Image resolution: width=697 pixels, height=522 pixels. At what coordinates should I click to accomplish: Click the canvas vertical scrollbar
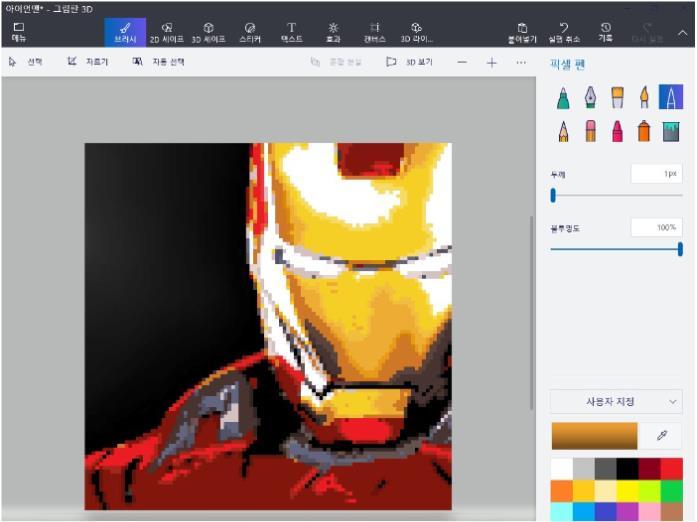point(532,313)
